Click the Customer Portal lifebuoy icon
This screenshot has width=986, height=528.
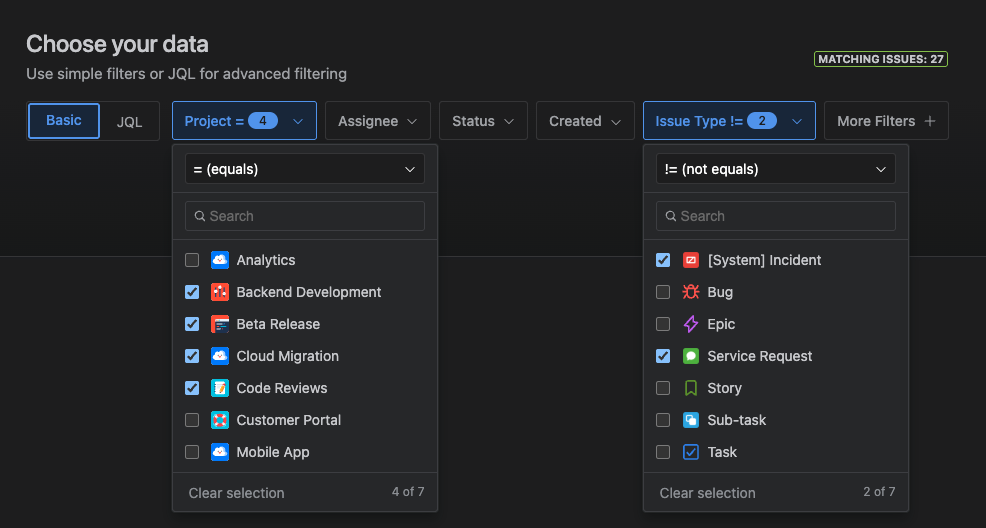(219, 420)
